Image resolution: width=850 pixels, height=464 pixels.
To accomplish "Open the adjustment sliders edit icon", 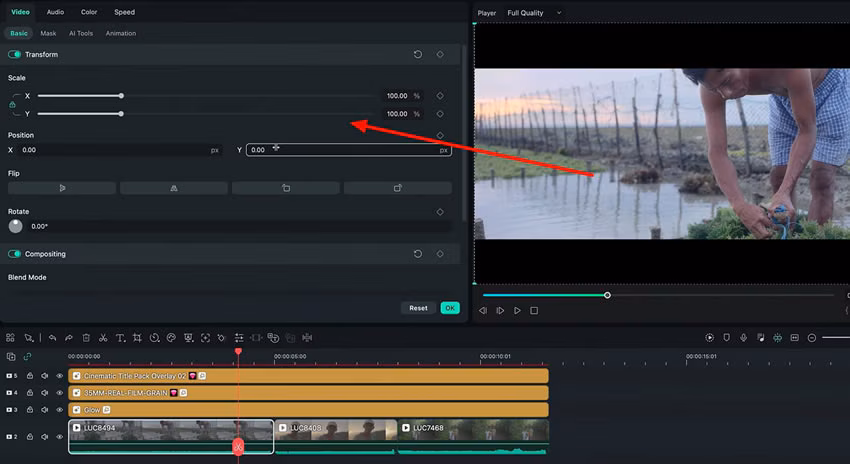I will [239, 338].
